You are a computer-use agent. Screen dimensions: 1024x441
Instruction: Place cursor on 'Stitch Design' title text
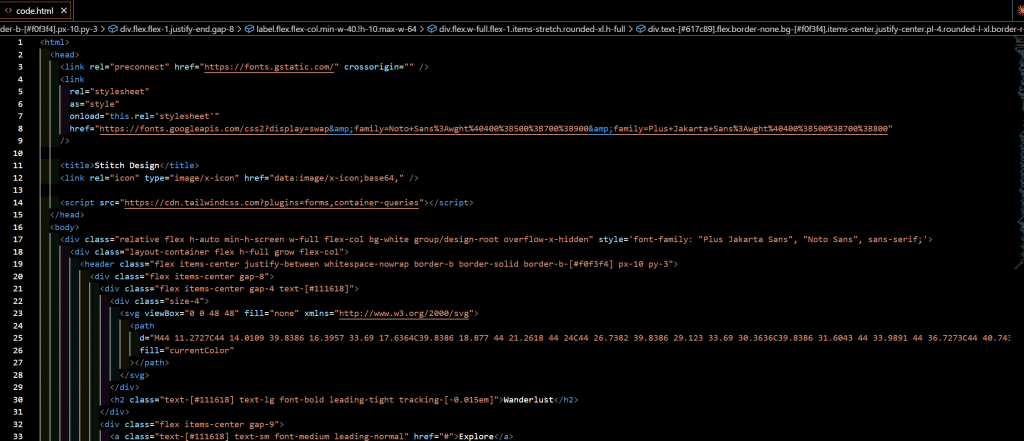(127, 165)
